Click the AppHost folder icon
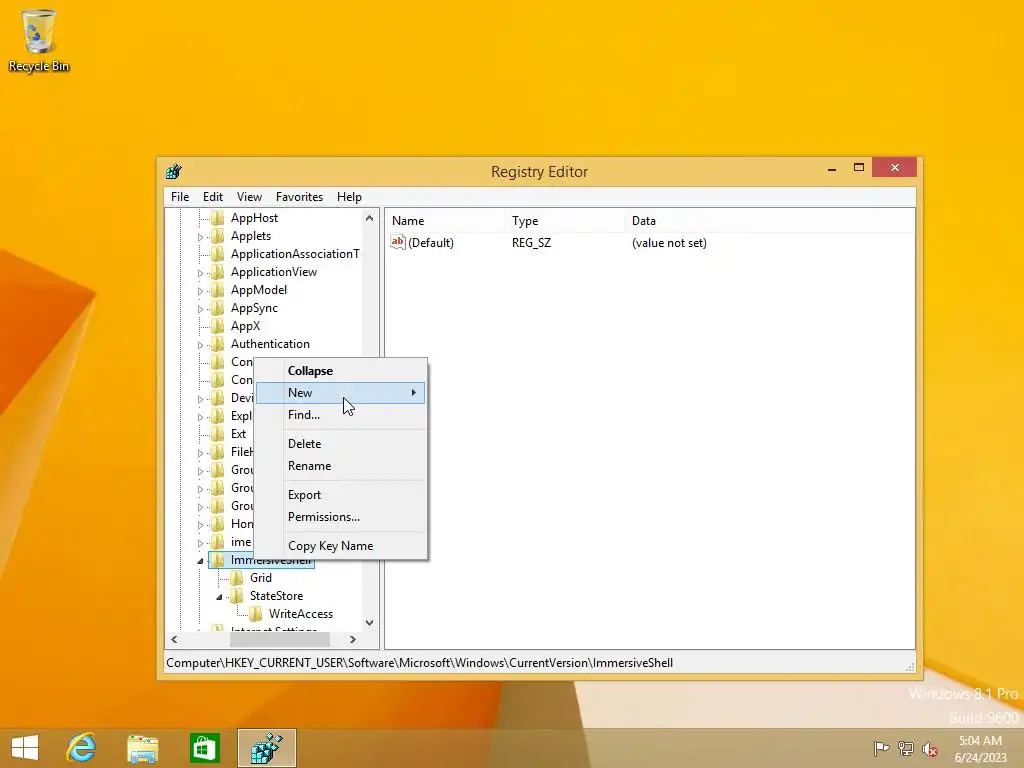Viewport: 1024px width, 768px height. click(218, 218)
